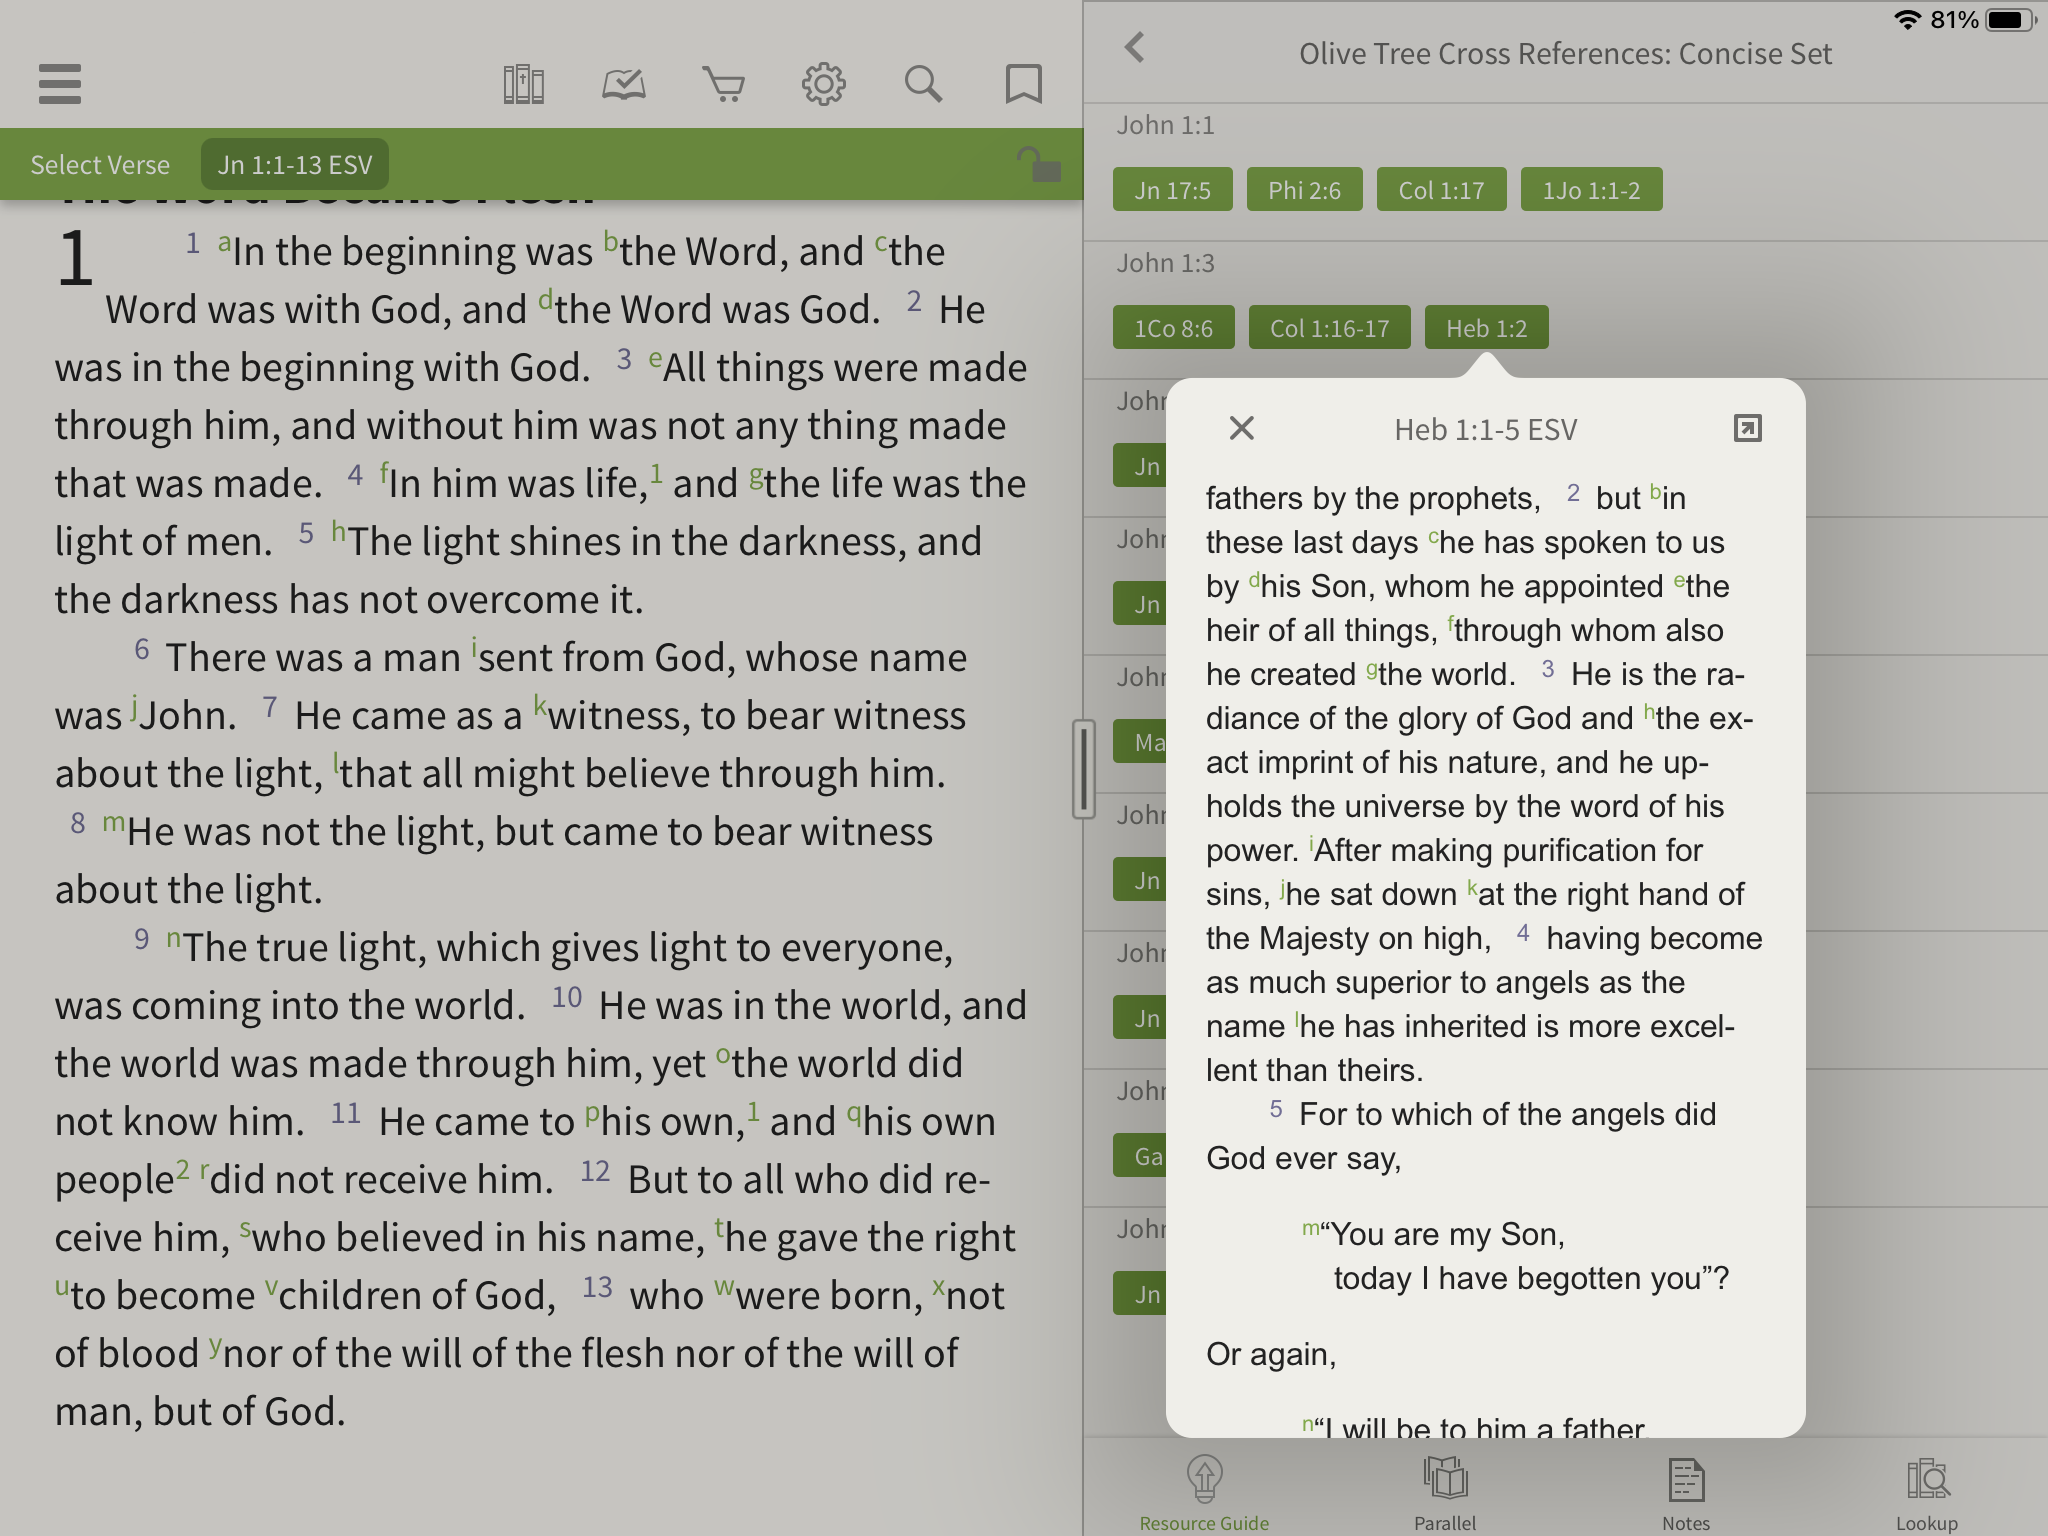Tap the 'Heb 1:1-5 ESV' popup title
This screenshot has width=2048, height=1536.
1485,430
